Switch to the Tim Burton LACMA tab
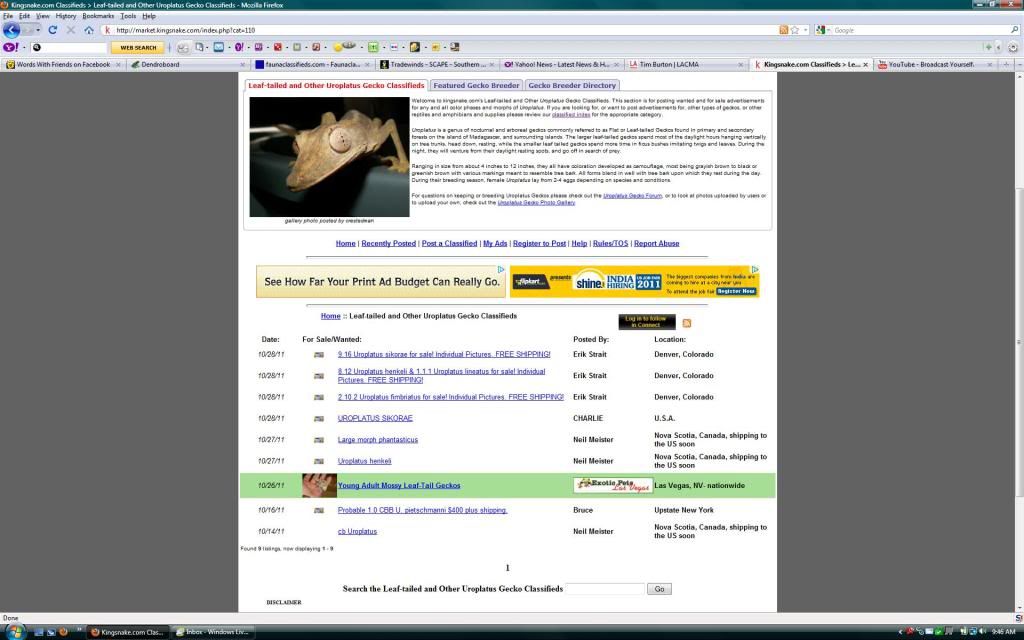The width and height of the screenshot is (1024, 640). [686, 65]
